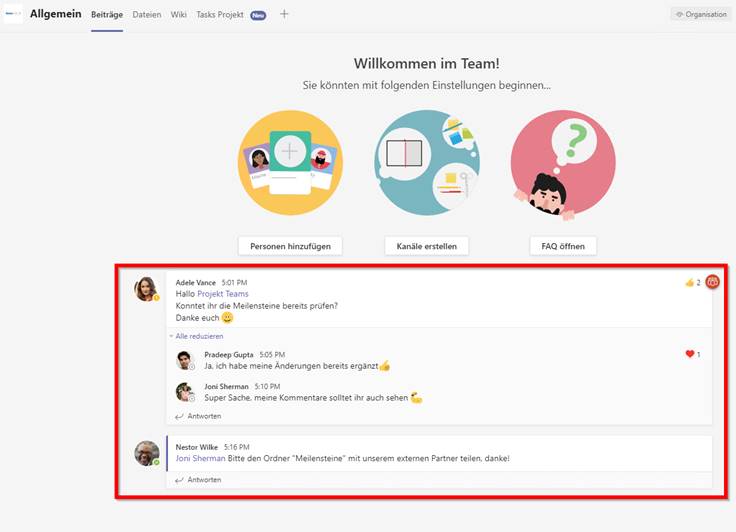736x532 pixels.
Task: Collapse replies via Alle reduzieren
Action: pyautogui.click(x=199, y=336)
